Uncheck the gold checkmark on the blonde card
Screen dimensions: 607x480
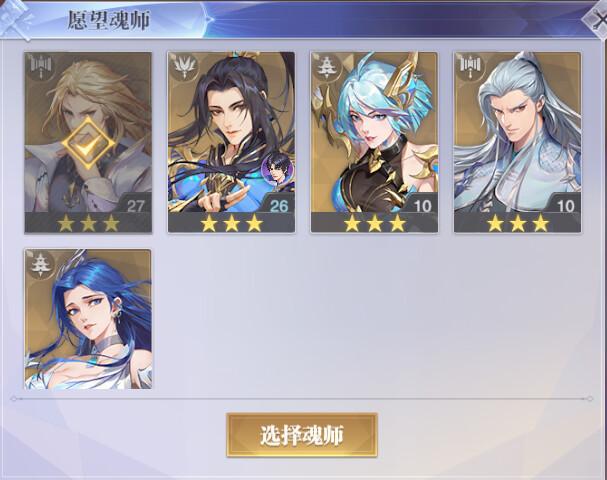point(88,144)
